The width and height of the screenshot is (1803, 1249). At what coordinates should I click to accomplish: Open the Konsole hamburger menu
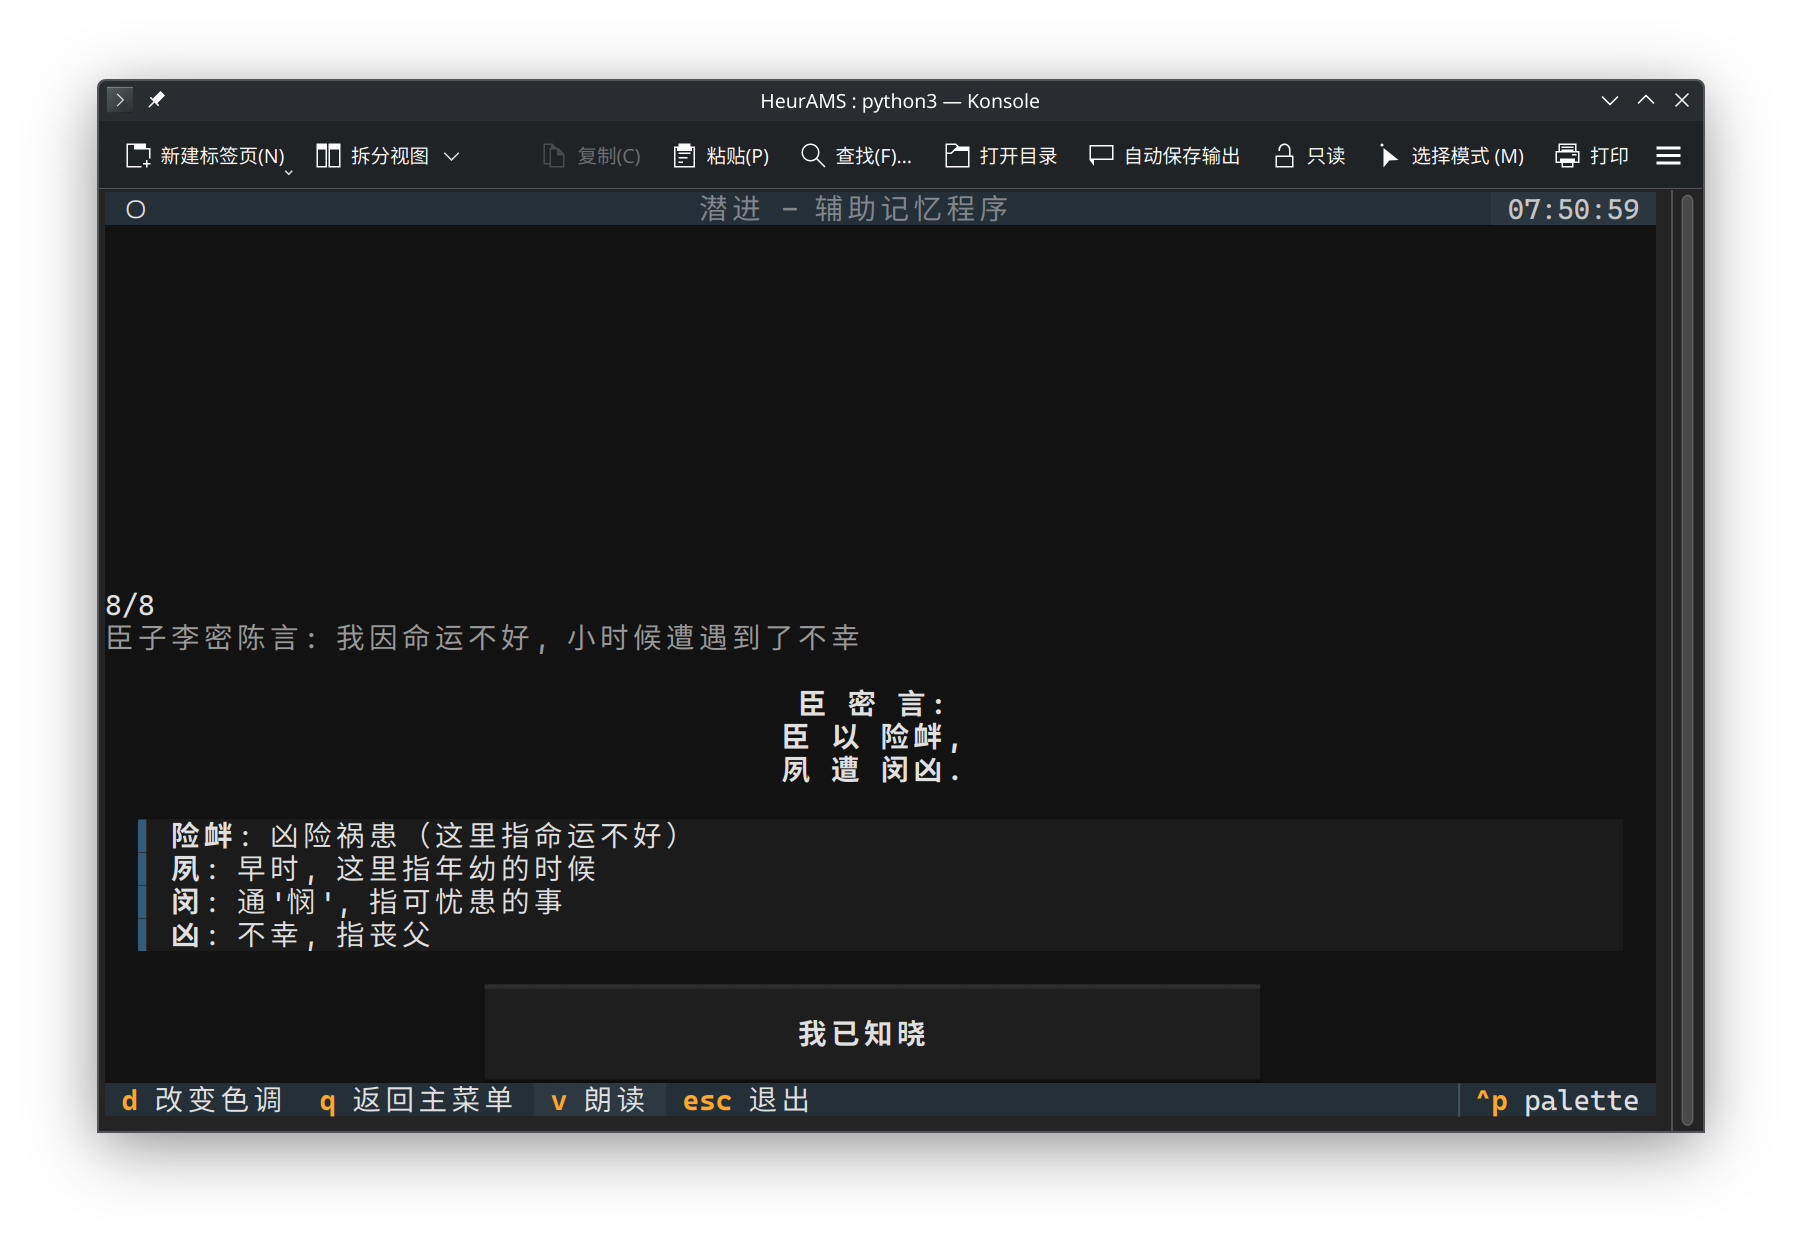point(1668,156)
